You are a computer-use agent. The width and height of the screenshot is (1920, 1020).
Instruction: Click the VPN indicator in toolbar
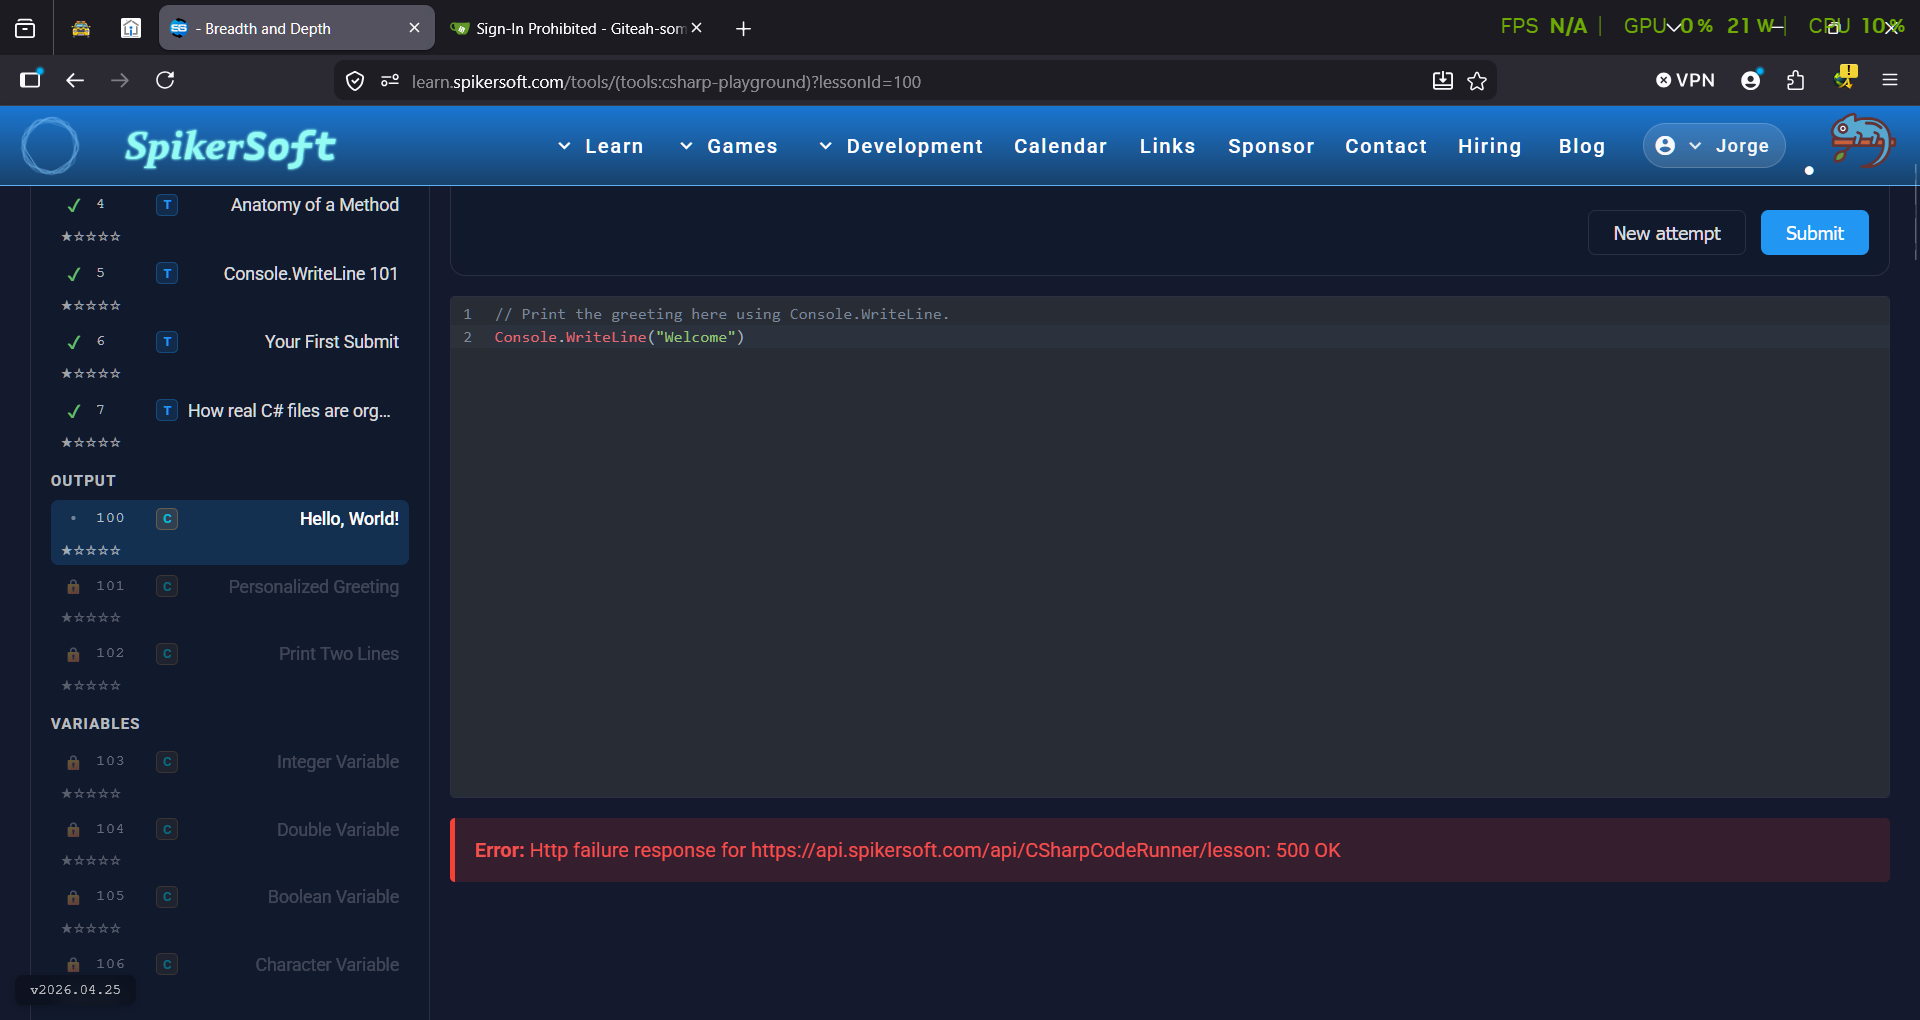click(1685, 80)
